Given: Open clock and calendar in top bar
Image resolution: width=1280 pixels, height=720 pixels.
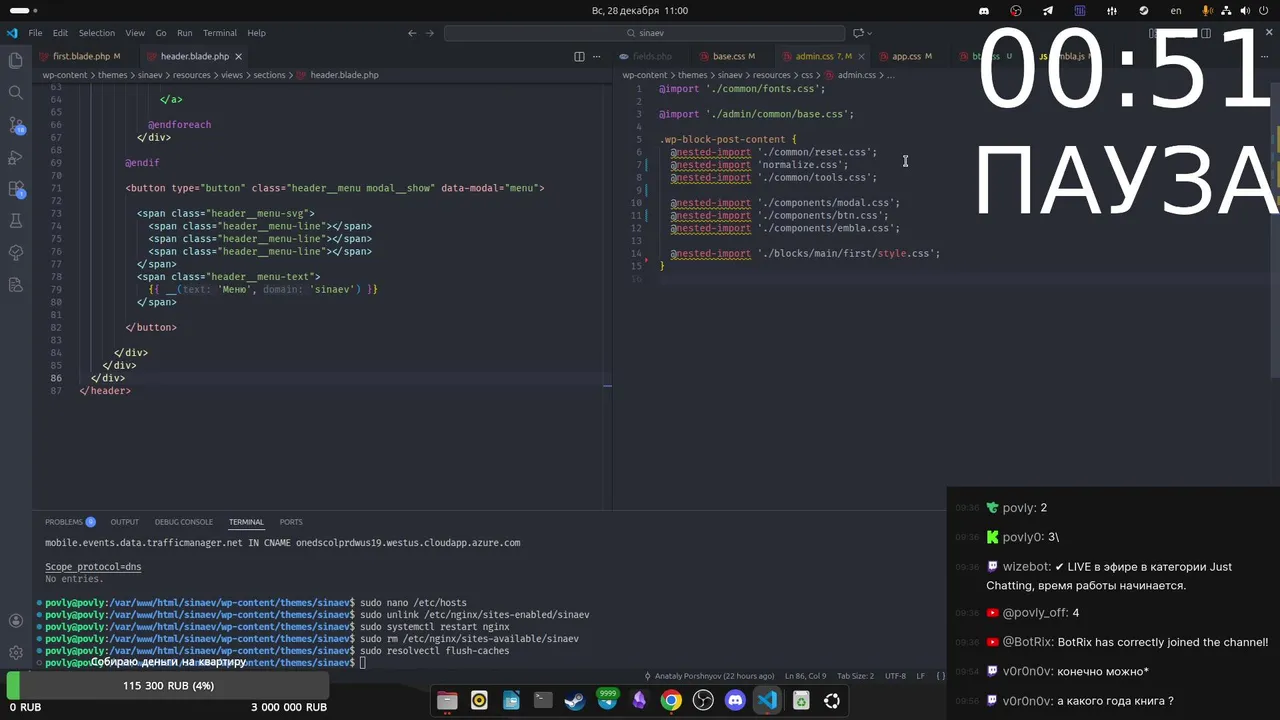Looking at the screenshot, I should [x=640, y=10].
